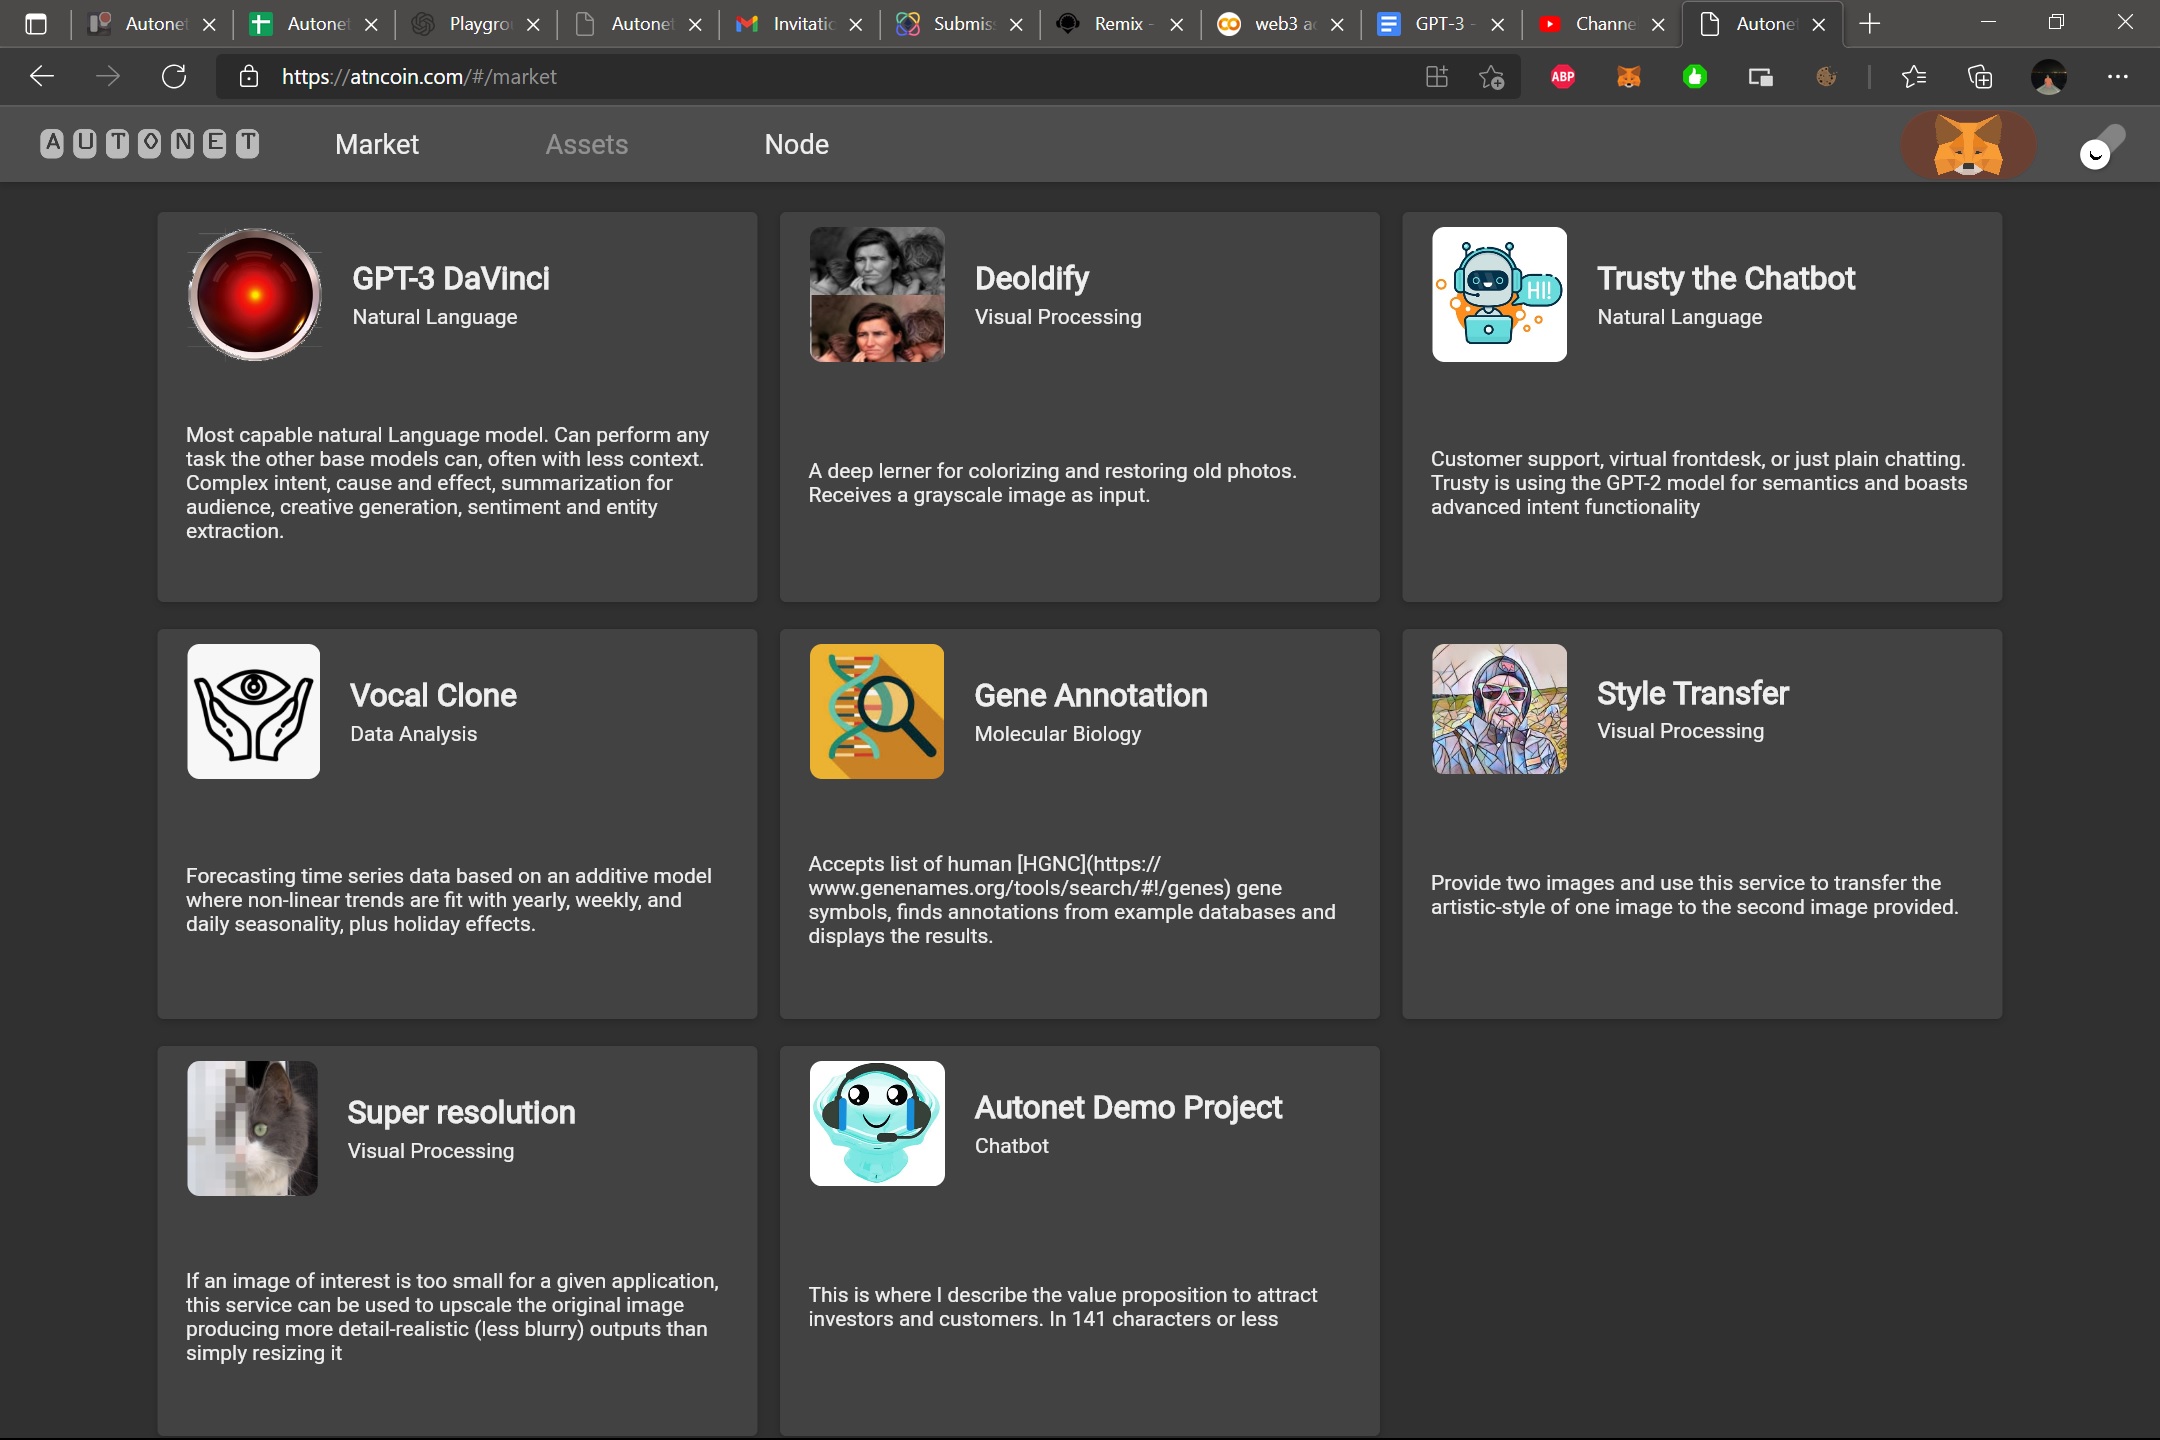
Task: Go forward with the browser forward arrow
Action: pyautogui.click(x=108, y=77)
